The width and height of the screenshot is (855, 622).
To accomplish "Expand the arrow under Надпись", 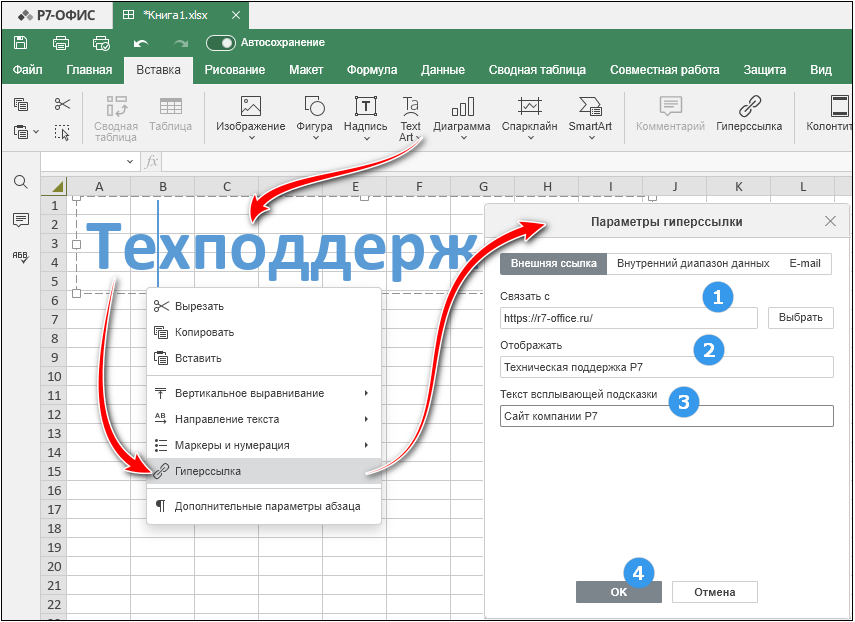I will coord(366,138).
